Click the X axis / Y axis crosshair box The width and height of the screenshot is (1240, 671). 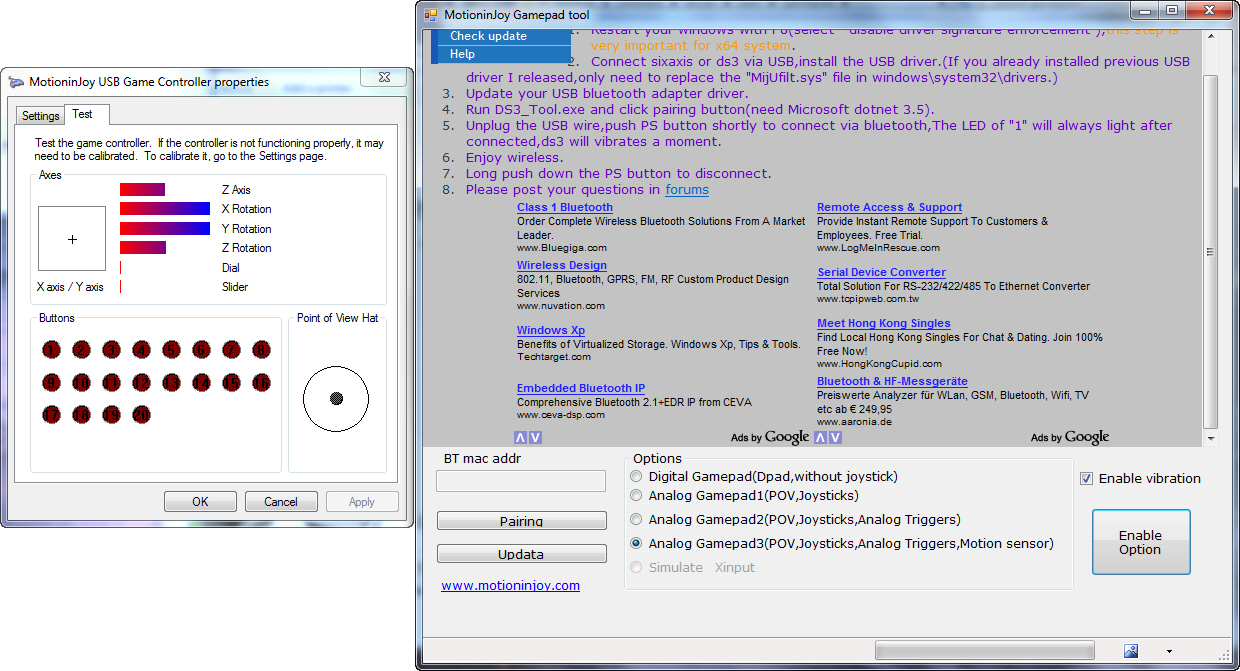pyautogui.click(x=72, y=239)
